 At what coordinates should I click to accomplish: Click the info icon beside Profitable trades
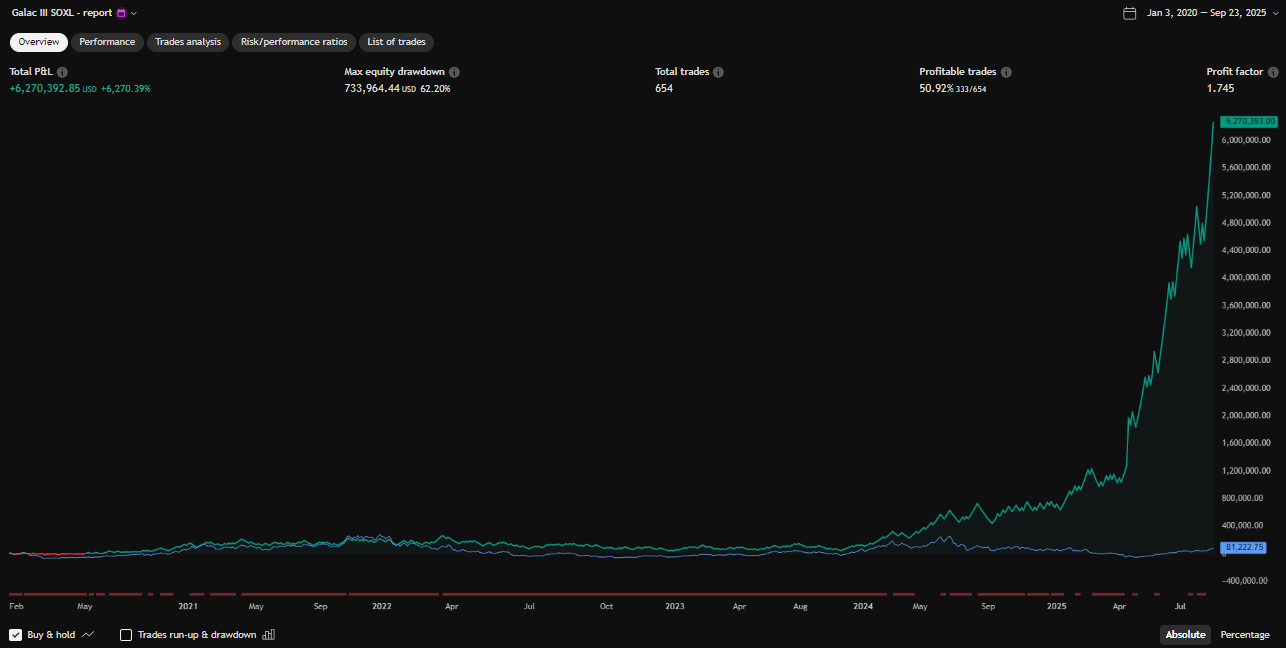pos(1006,73)
